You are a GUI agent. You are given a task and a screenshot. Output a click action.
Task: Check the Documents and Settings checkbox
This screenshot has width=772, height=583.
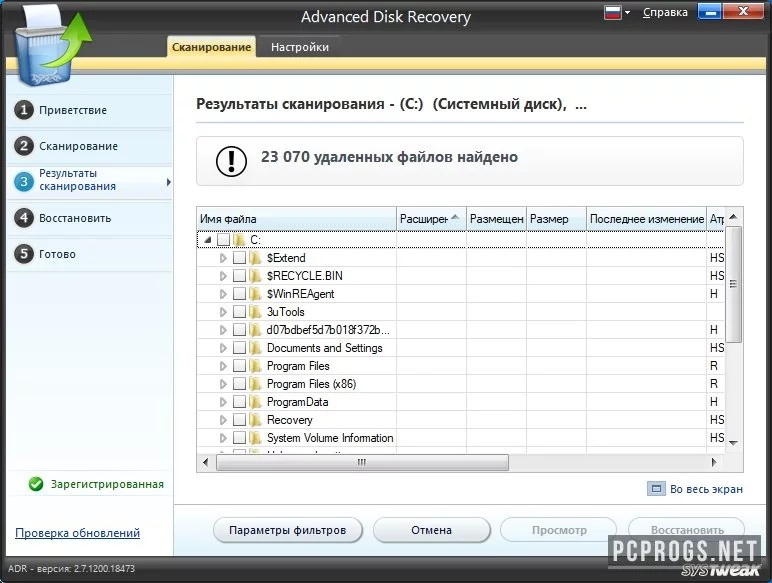(x=239, y=348)
